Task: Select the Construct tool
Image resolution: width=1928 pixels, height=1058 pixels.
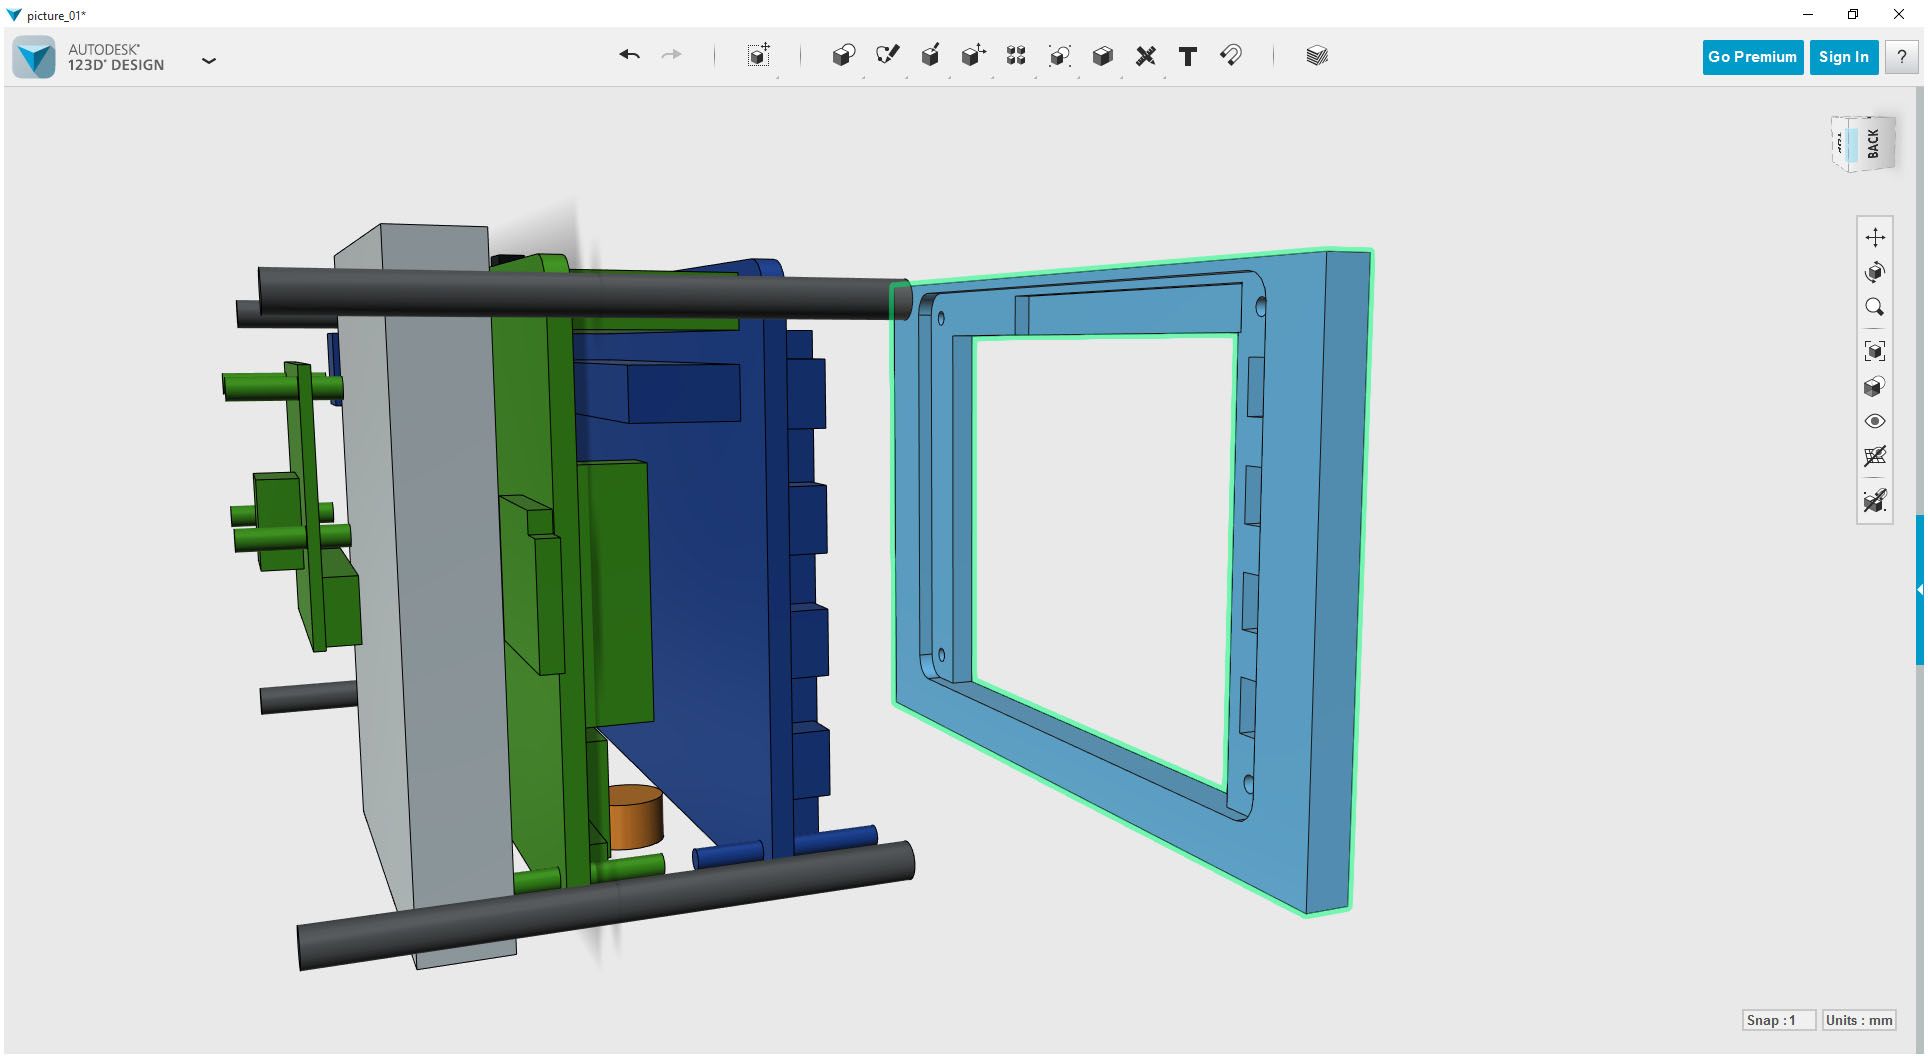Action: [930, 56]
